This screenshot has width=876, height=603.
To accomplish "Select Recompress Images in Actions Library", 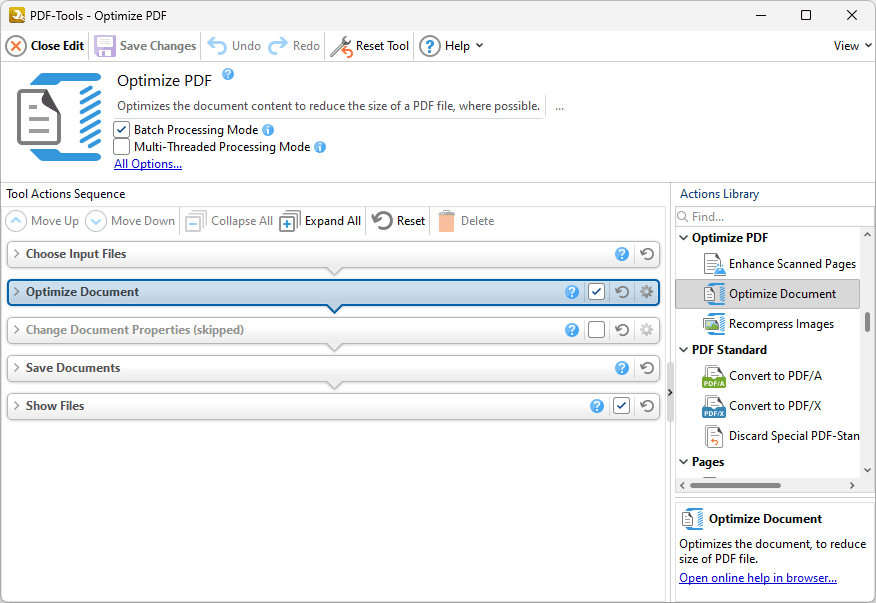I will (x=768, y=324).
